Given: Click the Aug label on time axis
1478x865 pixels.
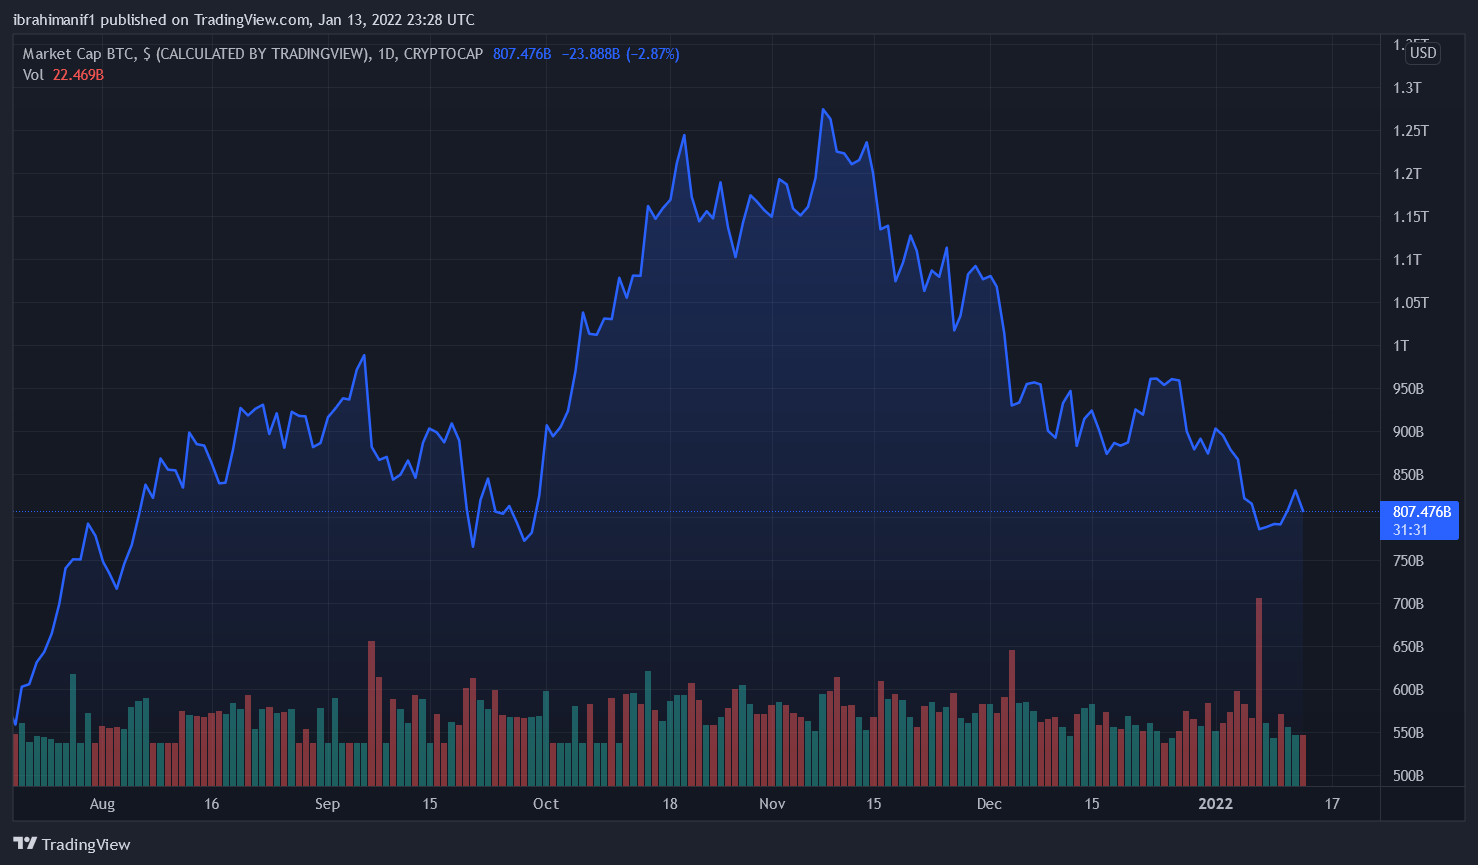Looking at the screenshot, I should (102, 804).
